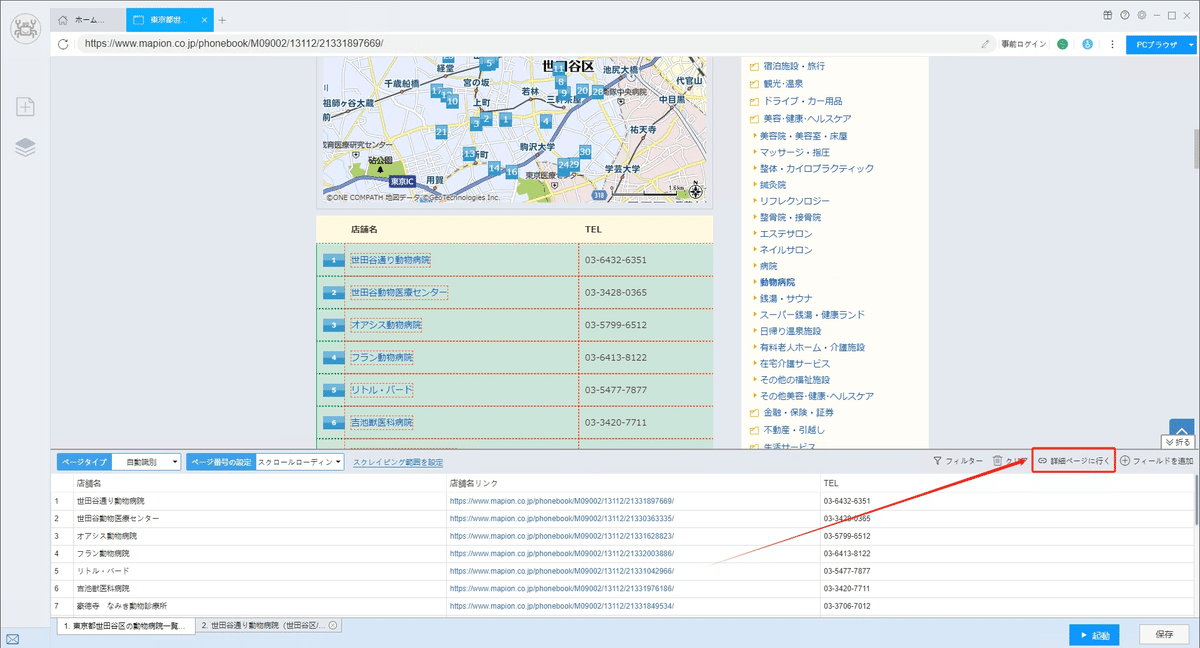Open the three-dot more options menu

click(x=1112, y=44)
